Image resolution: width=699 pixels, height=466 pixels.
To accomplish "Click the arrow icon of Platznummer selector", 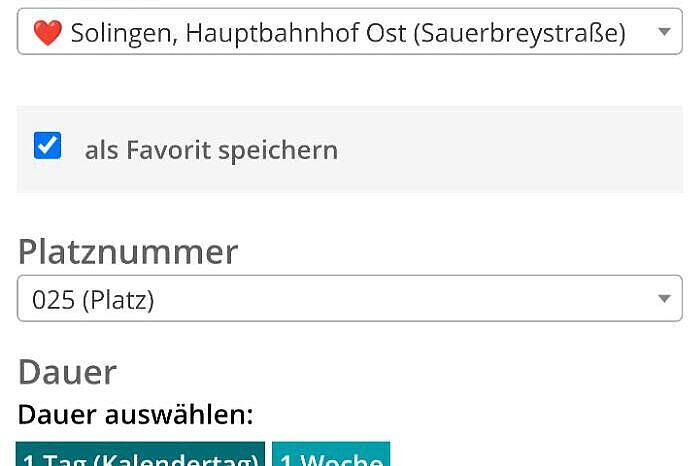I will 664,298.
